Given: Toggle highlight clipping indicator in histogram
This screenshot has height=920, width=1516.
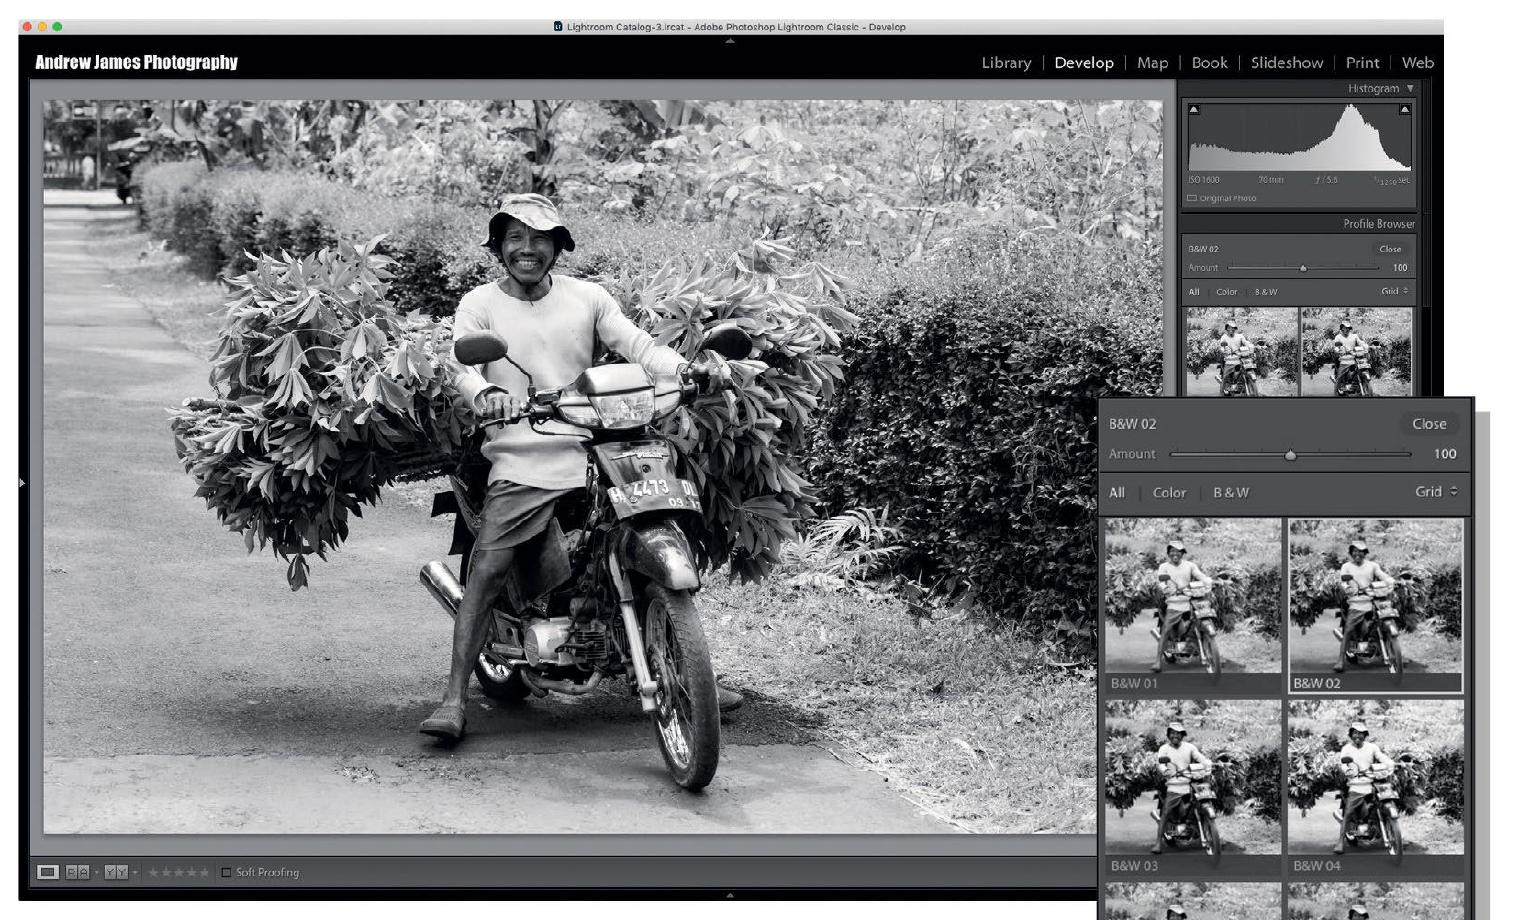Looking at the screenshot, I should [x=1404, y=109].
